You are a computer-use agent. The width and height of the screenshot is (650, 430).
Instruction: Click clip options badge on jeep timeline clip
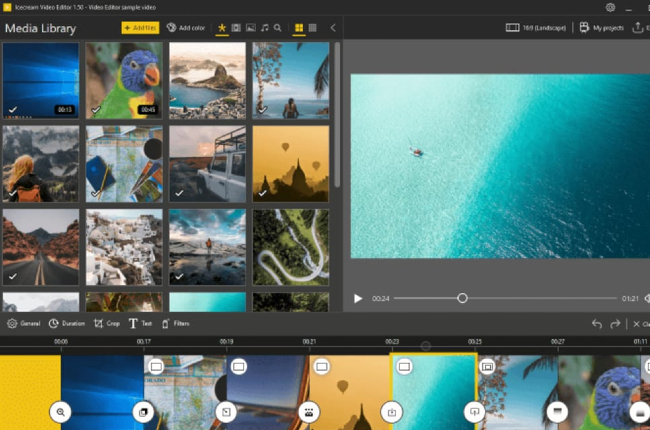tap(239, 367)
